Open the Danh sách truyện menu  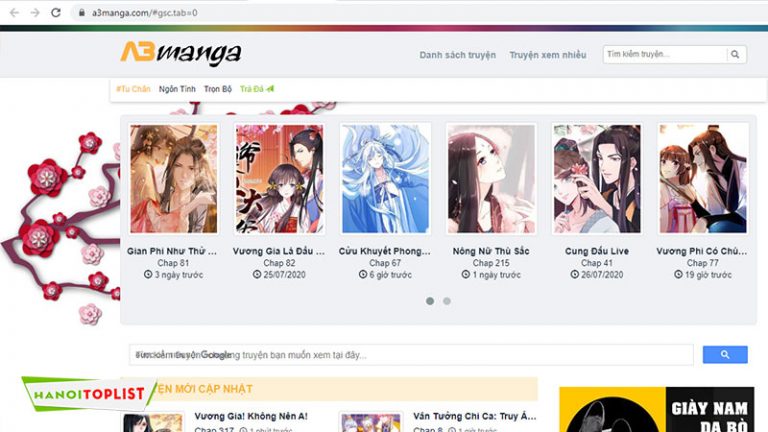[457, 55]
